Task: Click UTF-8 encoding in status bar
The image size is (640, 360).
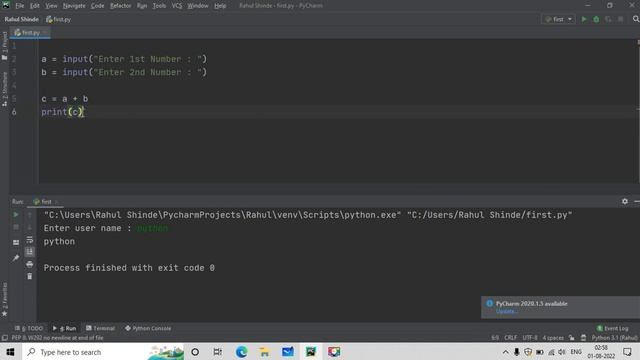Action: pos(530,338)
